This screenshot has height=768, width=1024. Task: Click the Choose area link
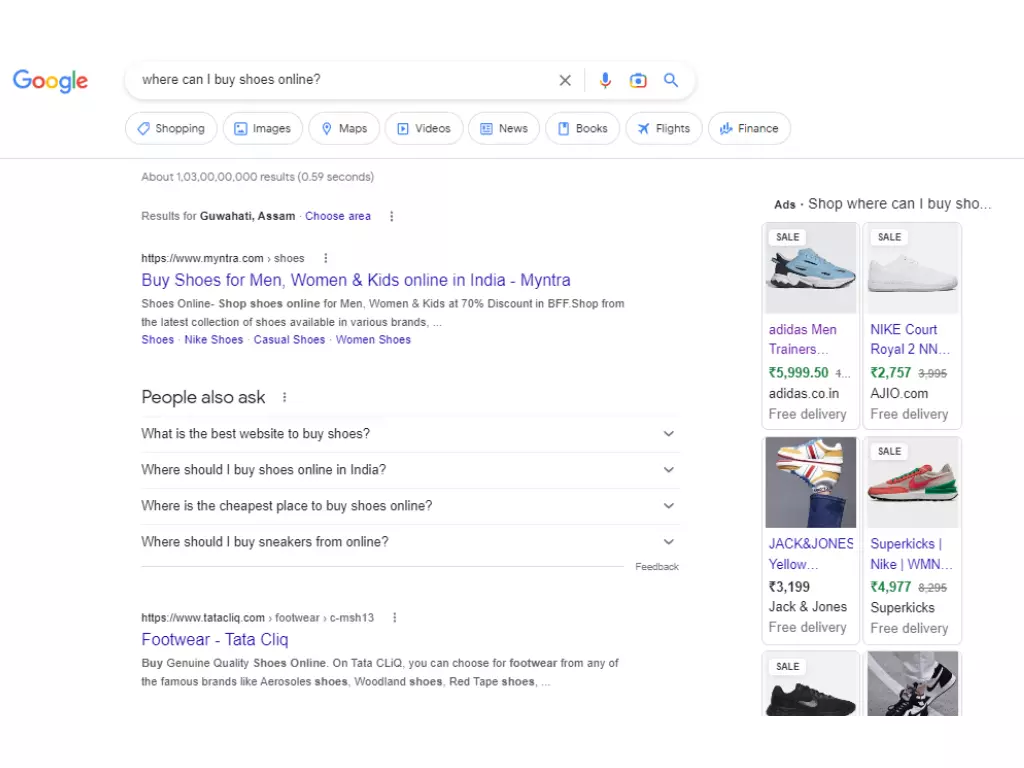(x=338, y=216)
